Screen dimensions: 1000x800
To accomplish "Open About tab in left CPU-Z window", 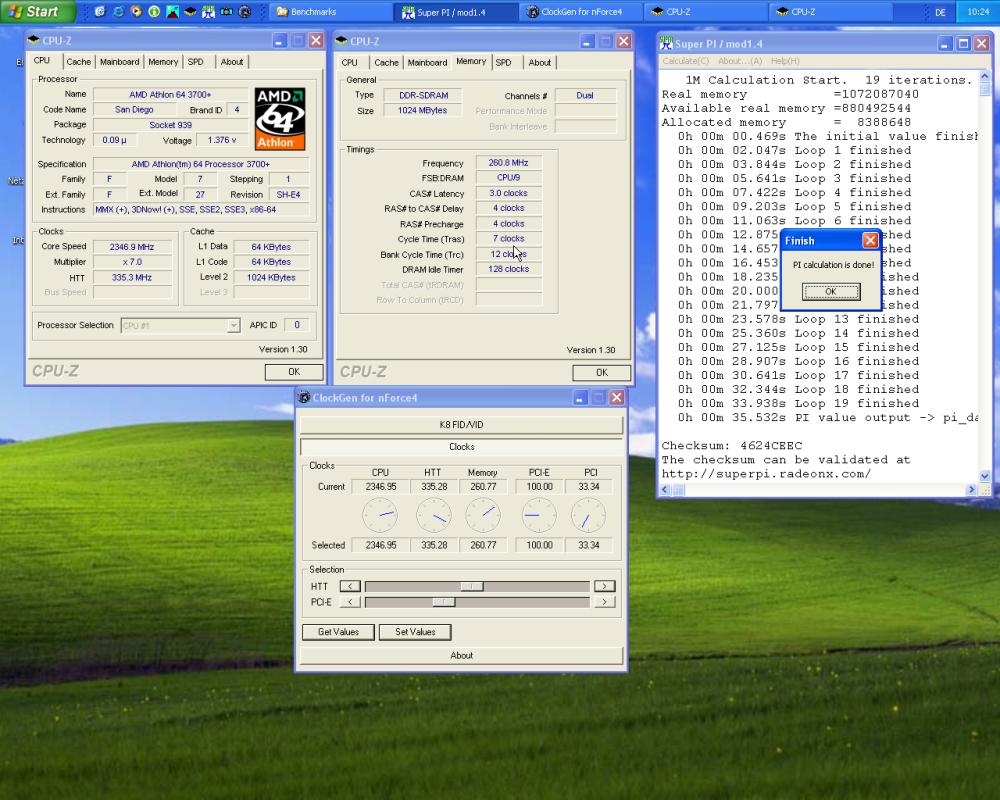I will (x=232, y=62).
